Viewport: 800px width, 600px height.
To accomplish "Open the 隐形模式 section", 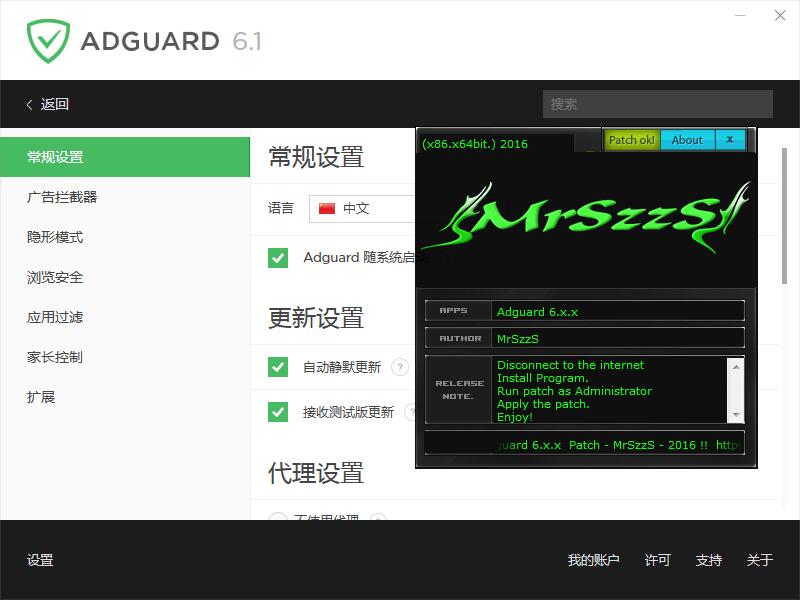I will click(55, 237).
